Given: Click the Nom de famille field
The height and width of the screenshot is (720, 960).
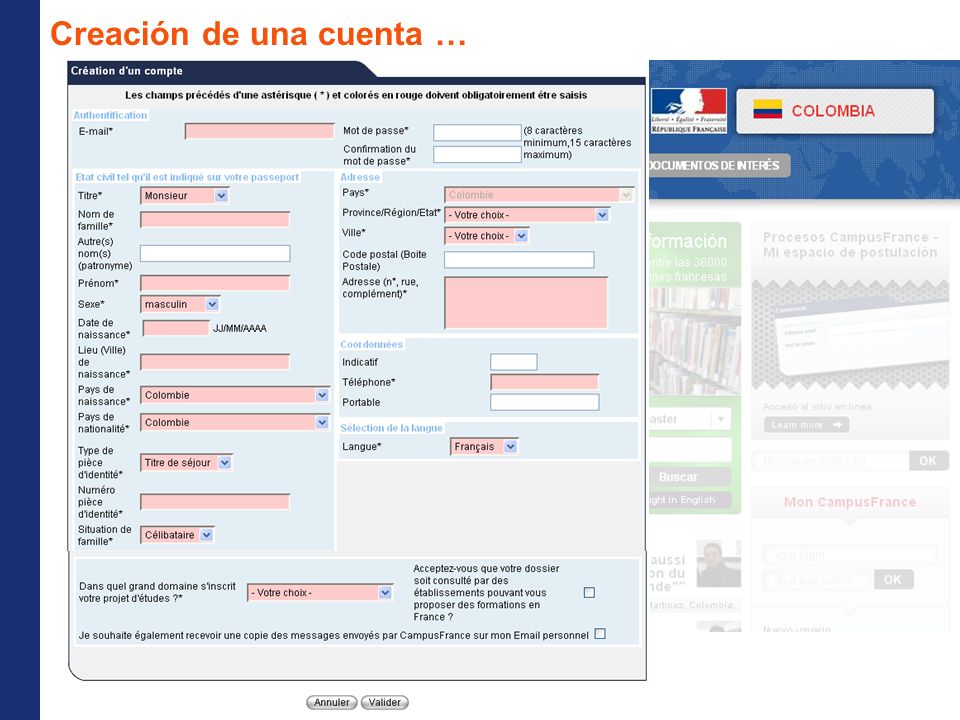Looking at the screenshot, I should click(215, 220).
